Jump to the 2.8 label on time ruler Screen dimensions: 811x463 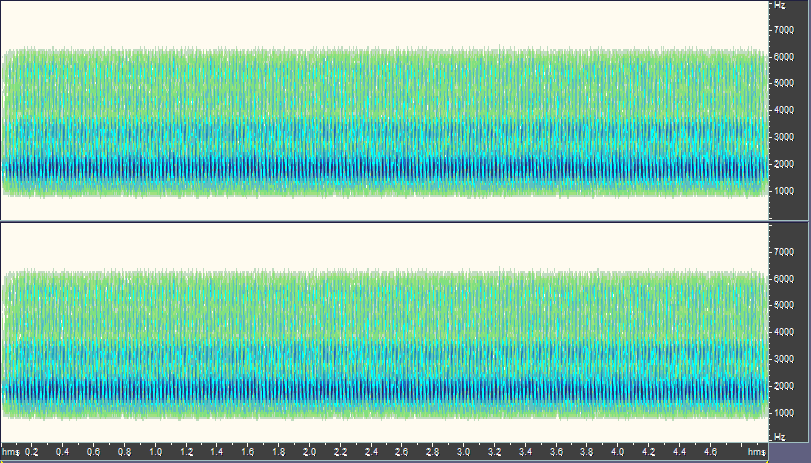click(433, 452)
